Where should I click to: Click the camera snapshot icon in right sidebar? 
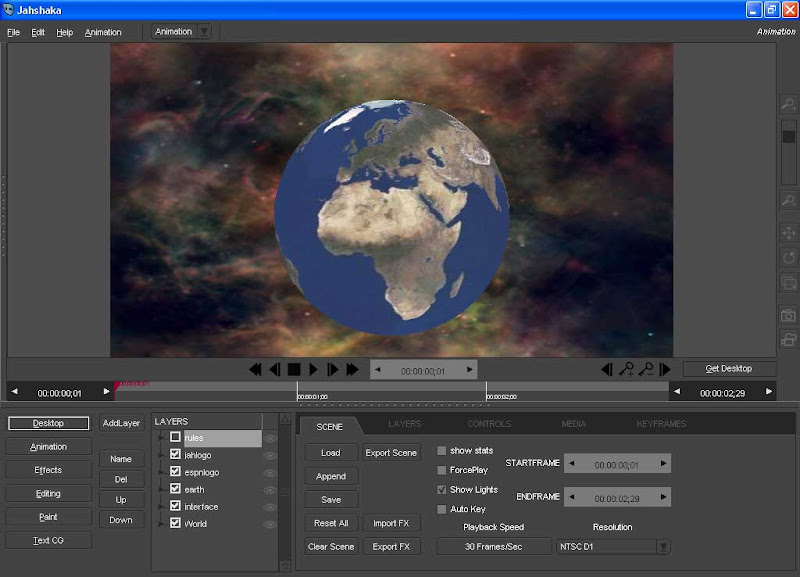(x=788, y=315)
